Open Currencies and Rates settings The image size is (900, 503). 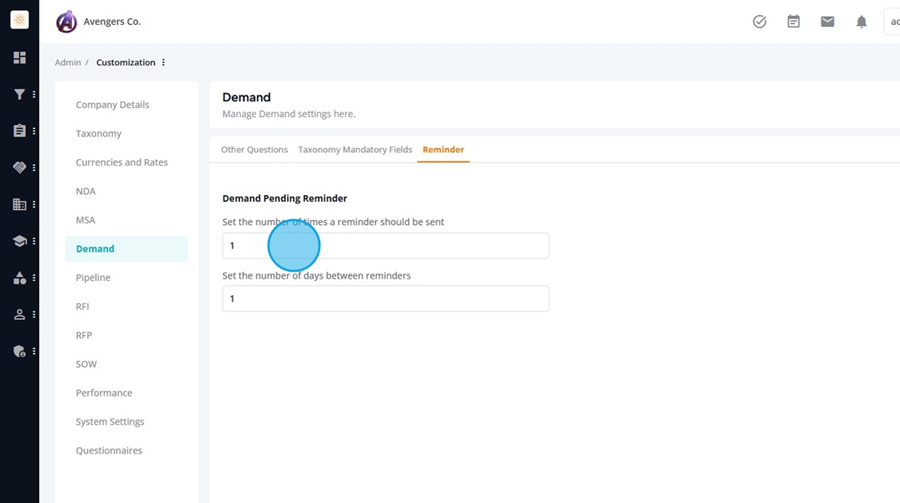[122, 162]
